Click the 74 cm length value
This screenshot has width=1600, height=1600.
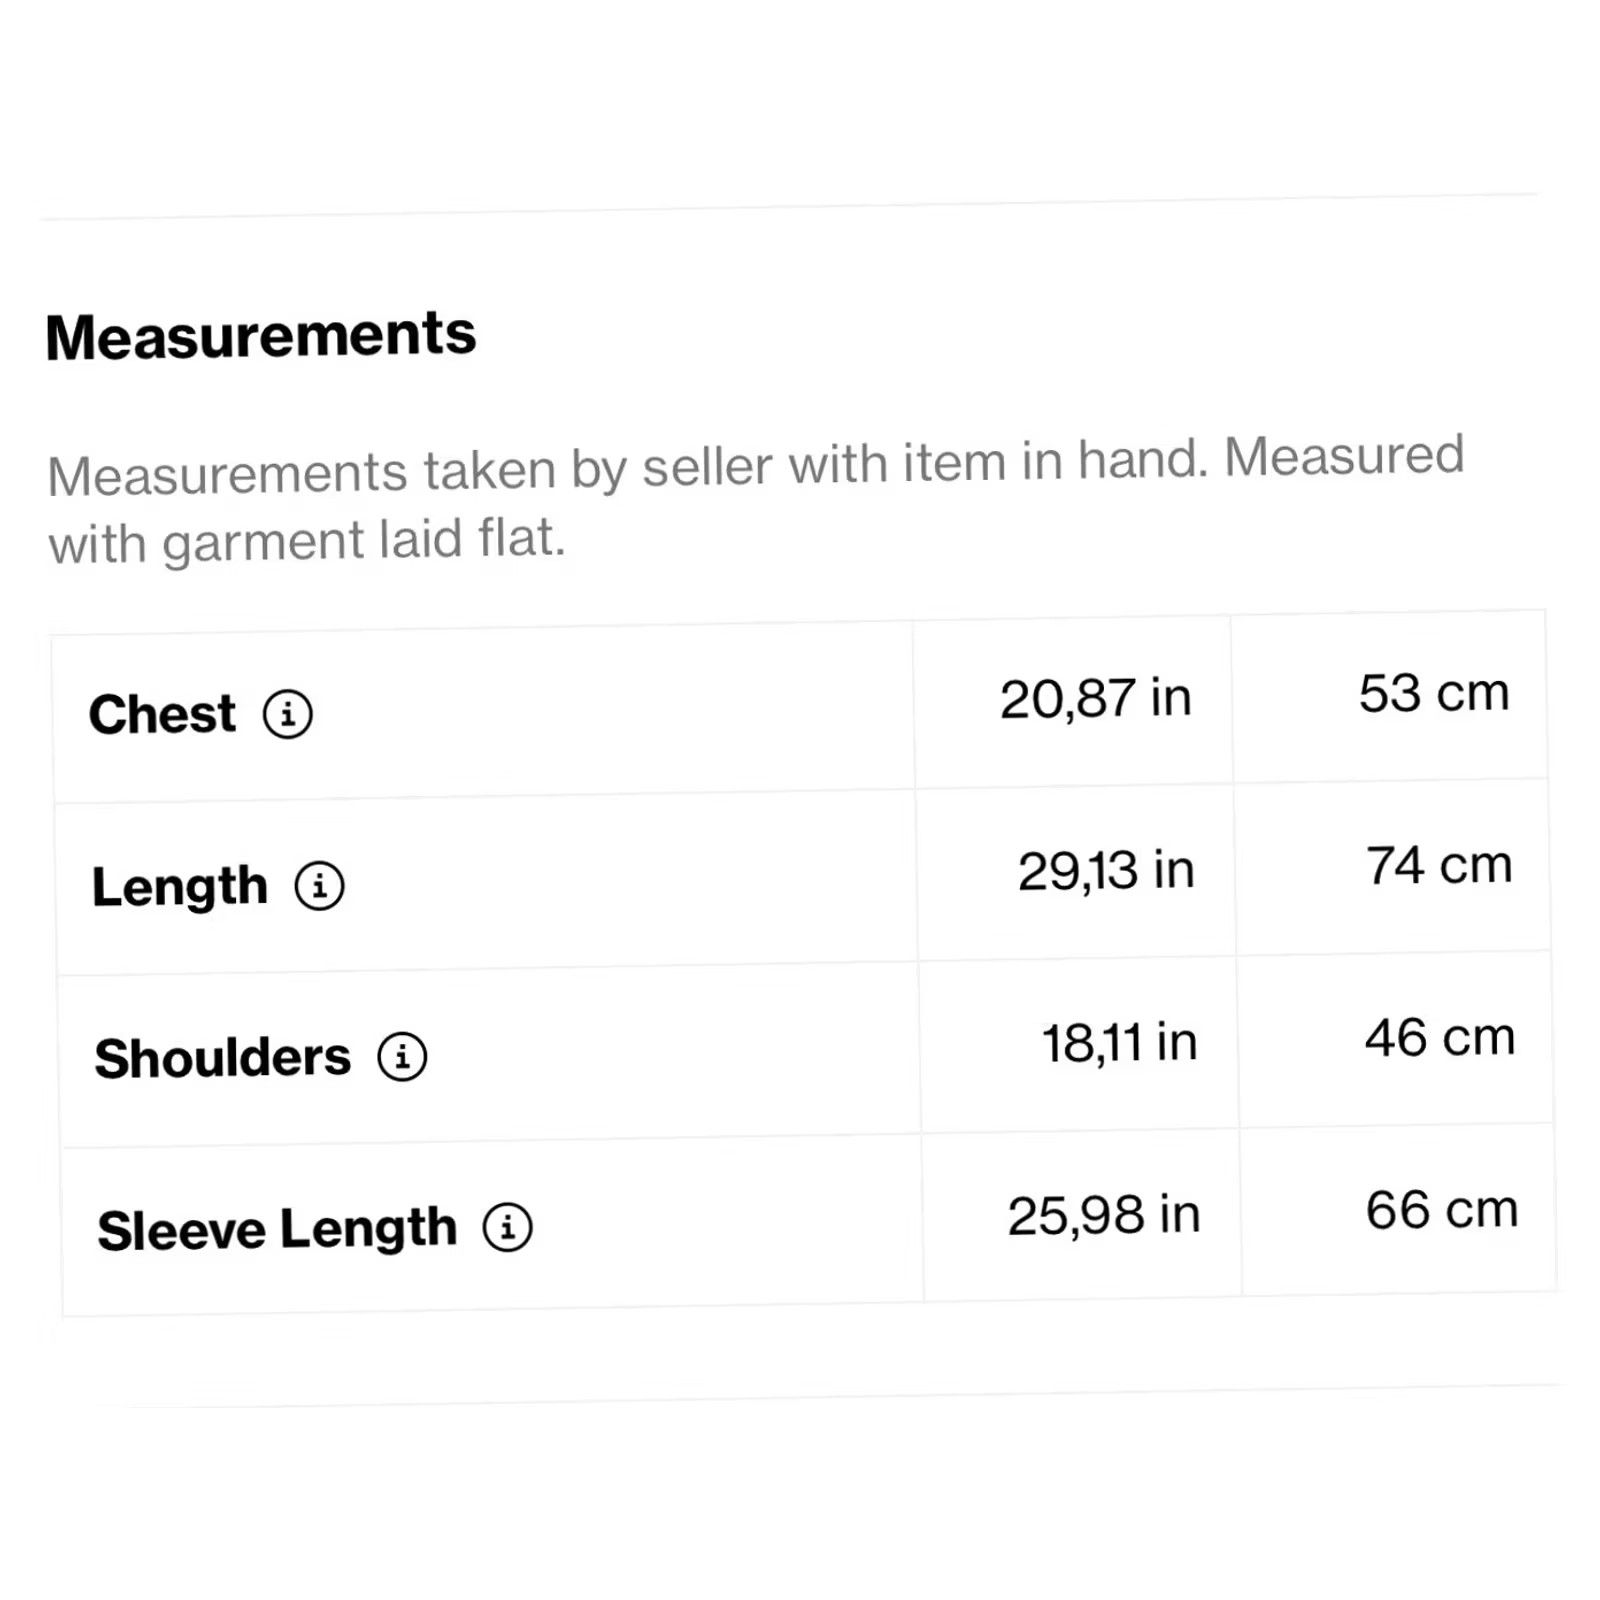click(x=1439, y=865)
